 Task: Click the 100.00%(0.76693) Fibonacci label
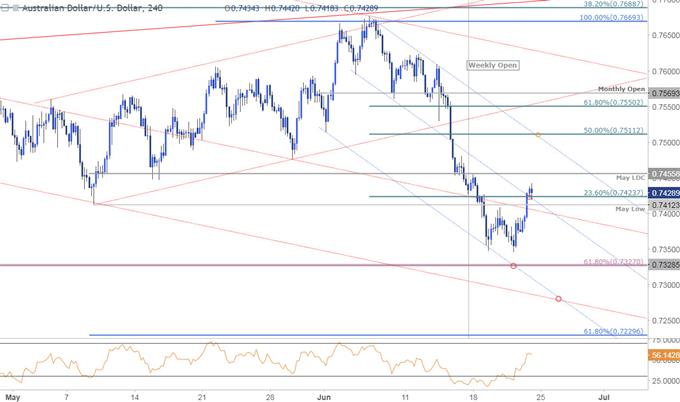click(611, 17)
